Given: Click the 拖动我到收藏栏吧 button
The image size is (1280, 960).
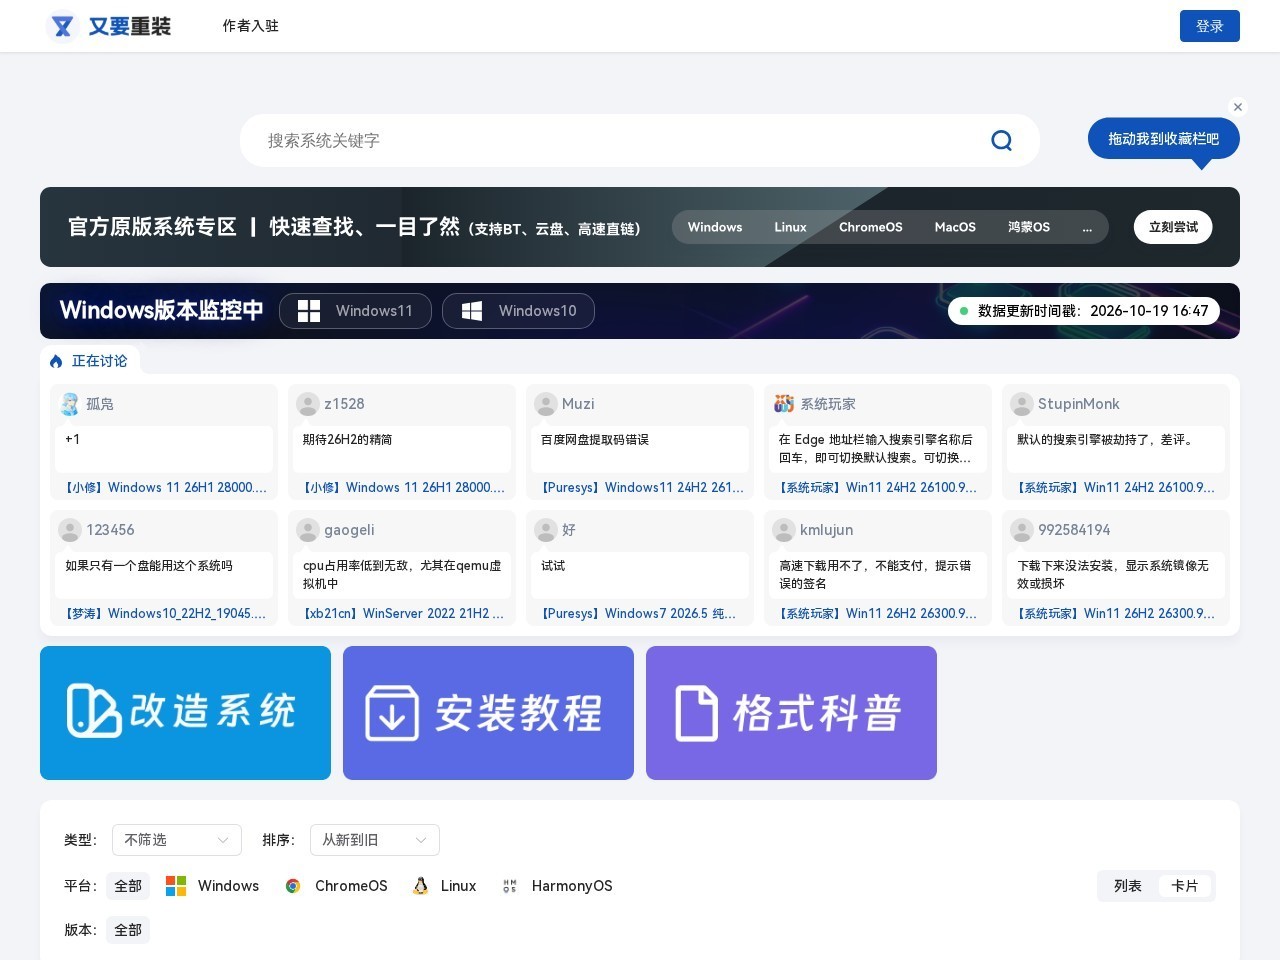Looking at the screenshot, I should pyautogui.click(x=1164, y=139).
